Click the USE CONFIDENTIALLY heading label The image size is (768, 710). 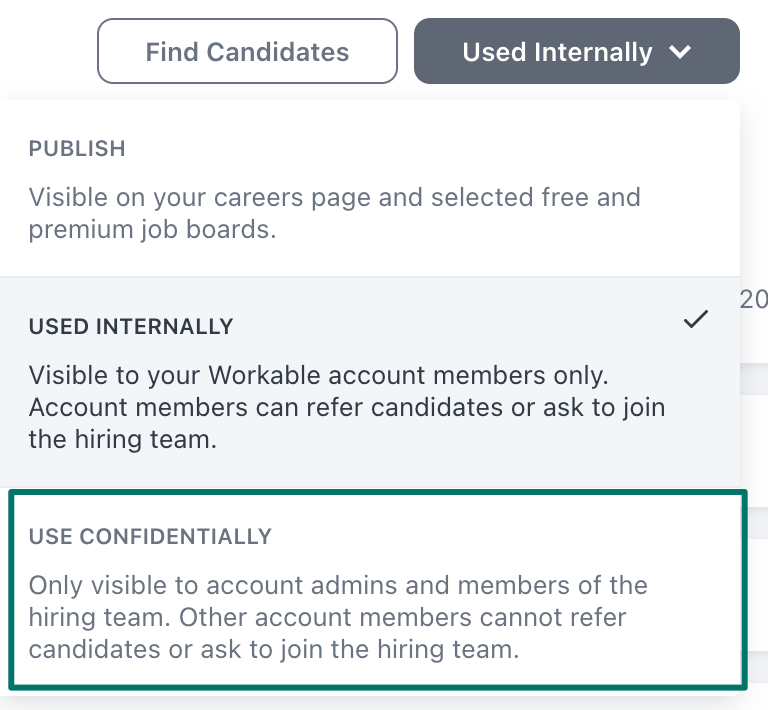tap(150, 537)
